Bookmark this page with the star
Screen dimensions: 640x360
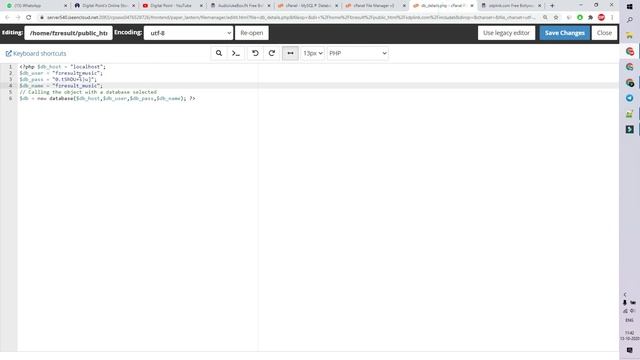(556, 18)
